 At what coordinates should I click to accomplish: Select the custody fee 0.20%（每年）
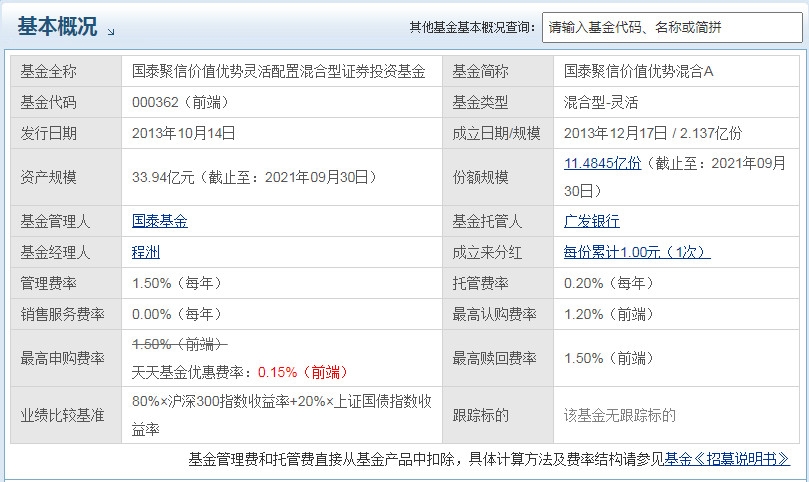point(609,283)
